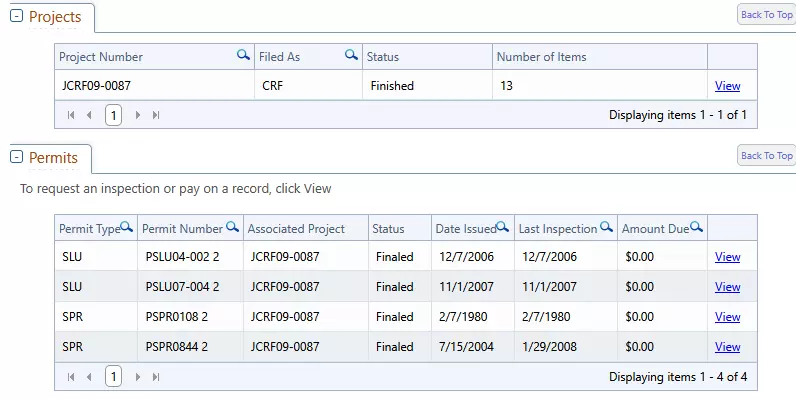Select the Projects tab heading

point(55,17)
